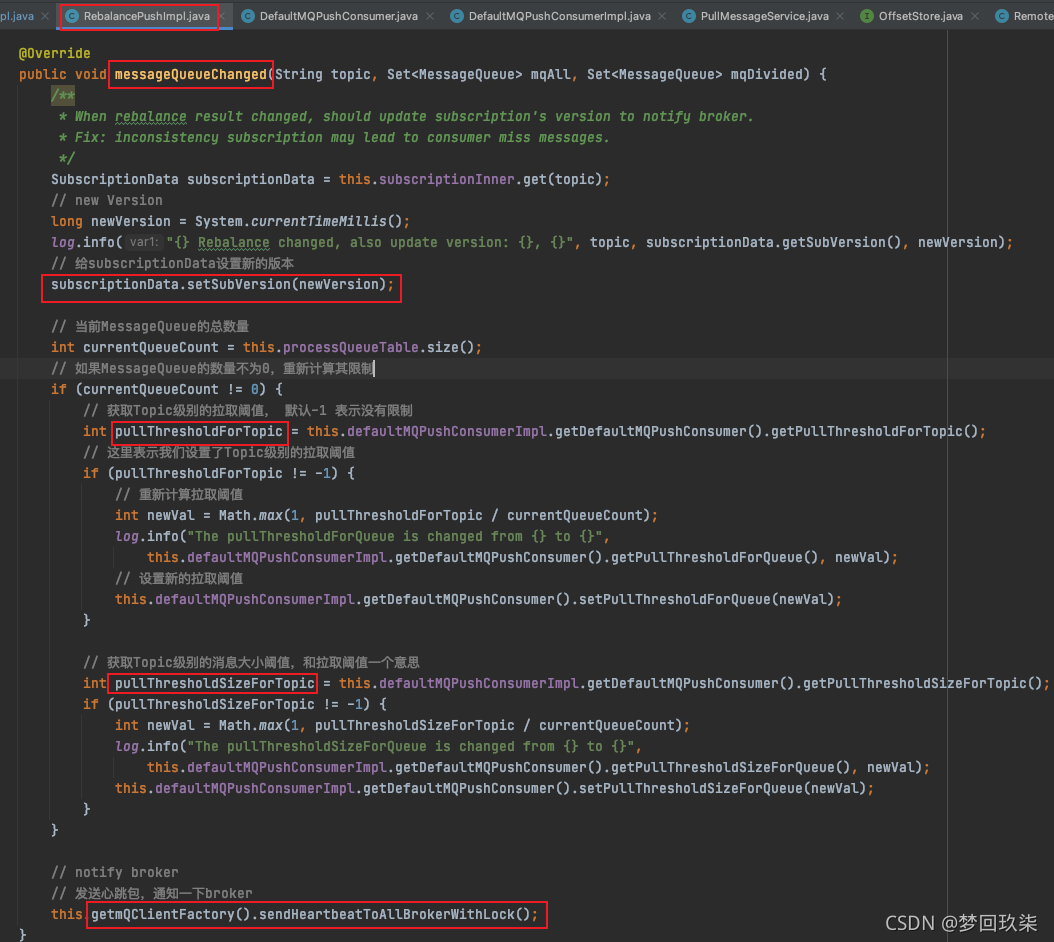Click the messageQueueChanged method name
The height and width of the screenshot is (942, 1054).
[x=190, y=75]
